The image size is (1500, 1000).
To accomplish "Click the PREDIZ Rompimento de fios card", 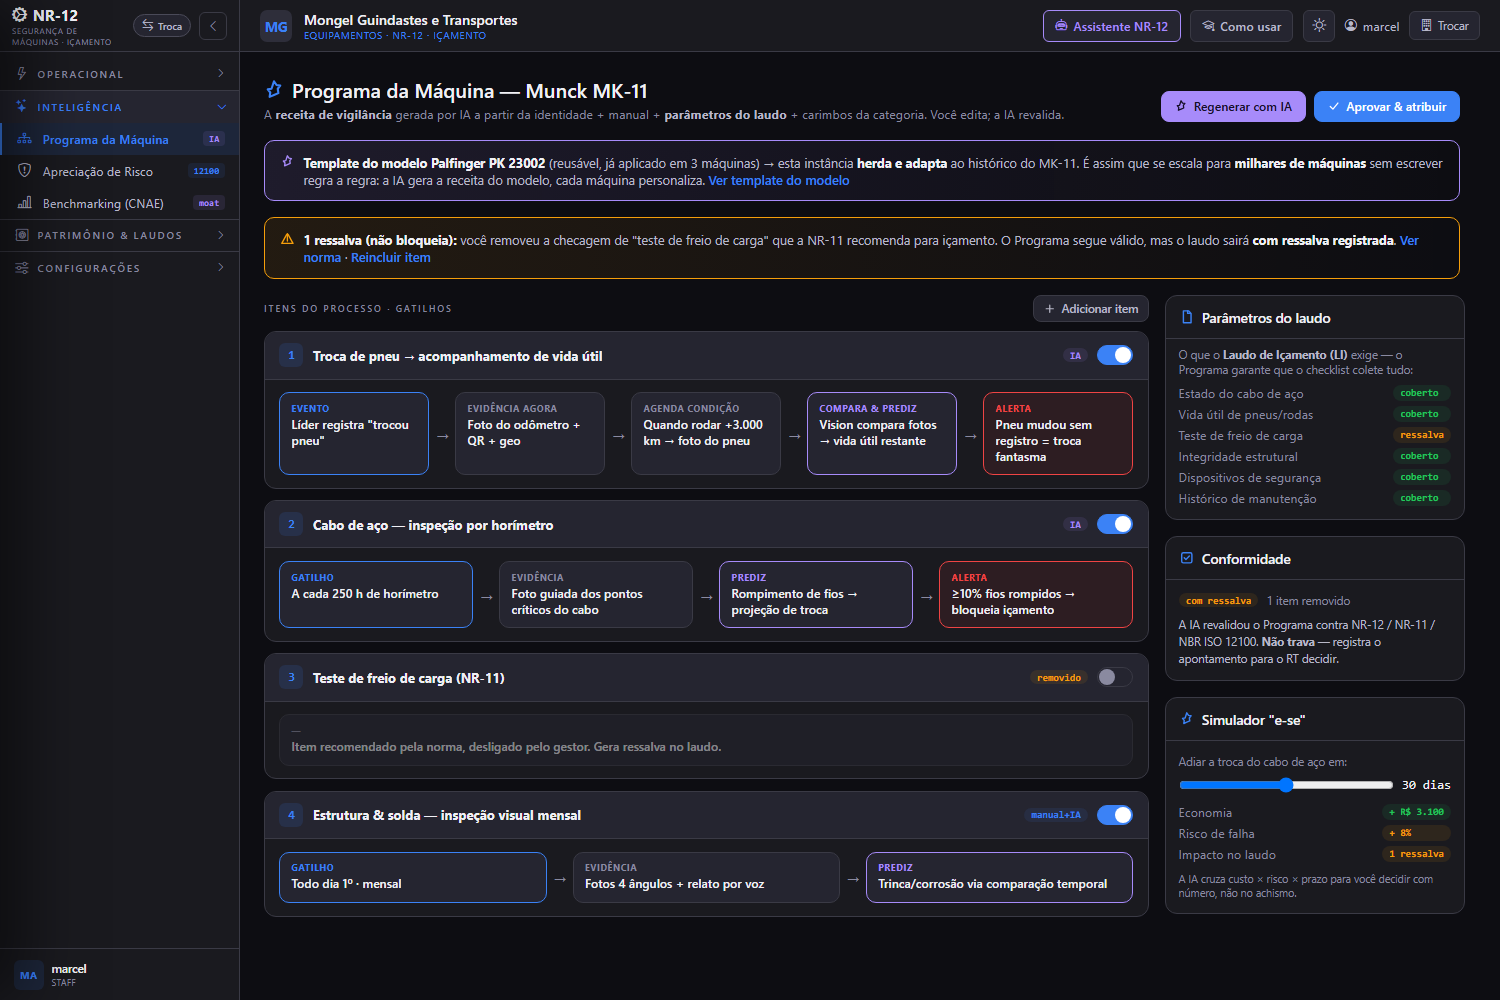I will (x=816, y=594).
